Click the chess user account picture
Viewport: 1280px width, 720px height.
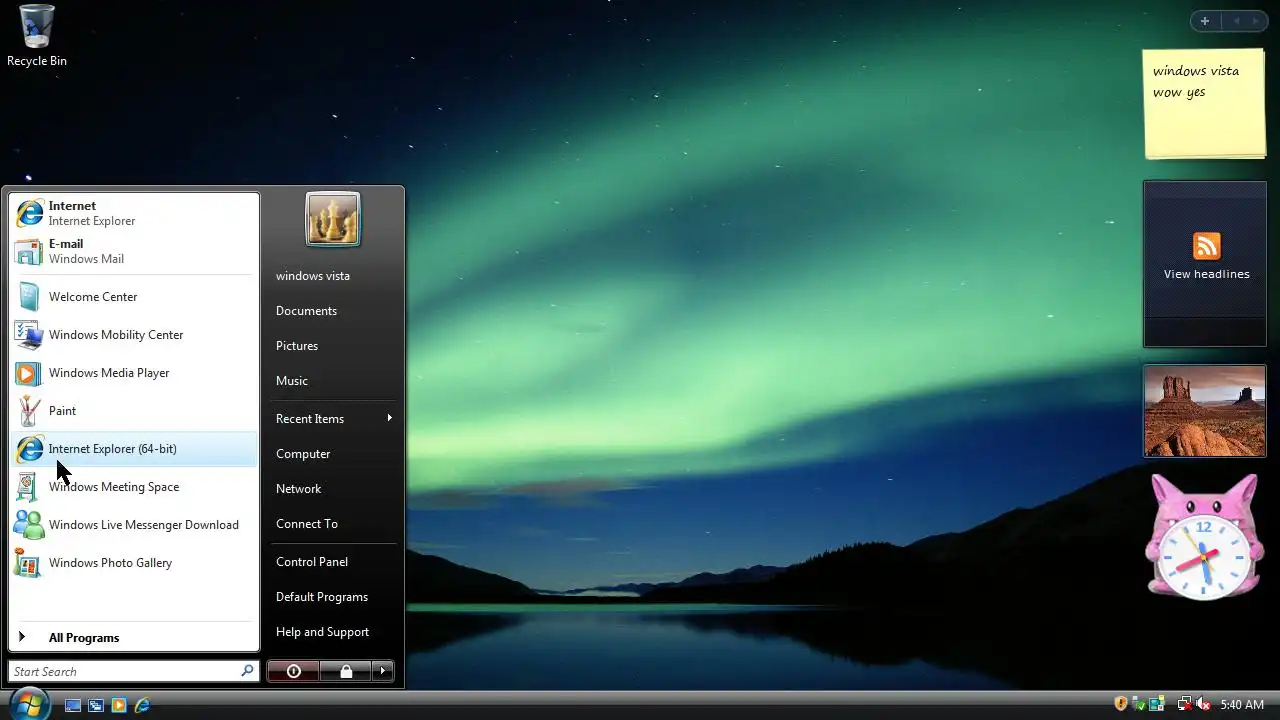[333, 219]
